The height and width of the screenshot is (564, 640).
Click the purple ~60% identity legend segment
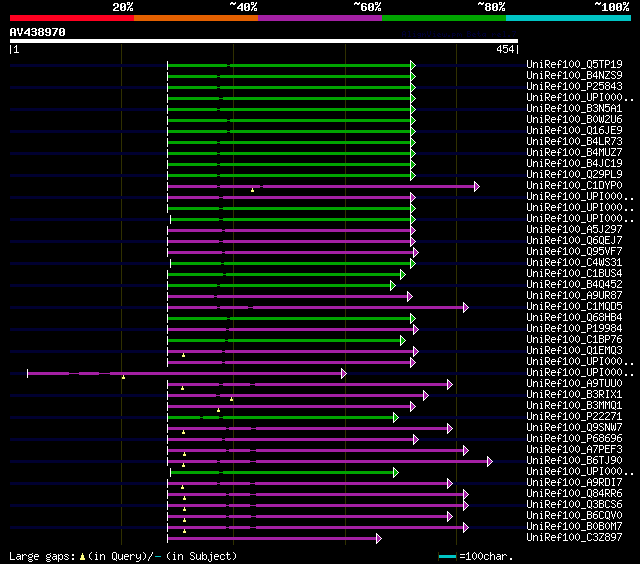320,18
